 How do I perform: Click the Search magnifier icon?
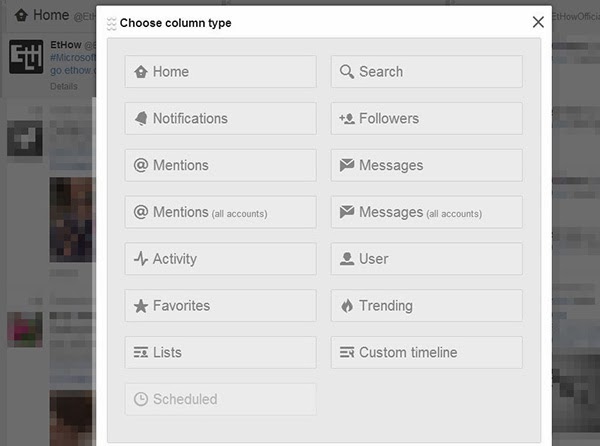tap(347, 72)
